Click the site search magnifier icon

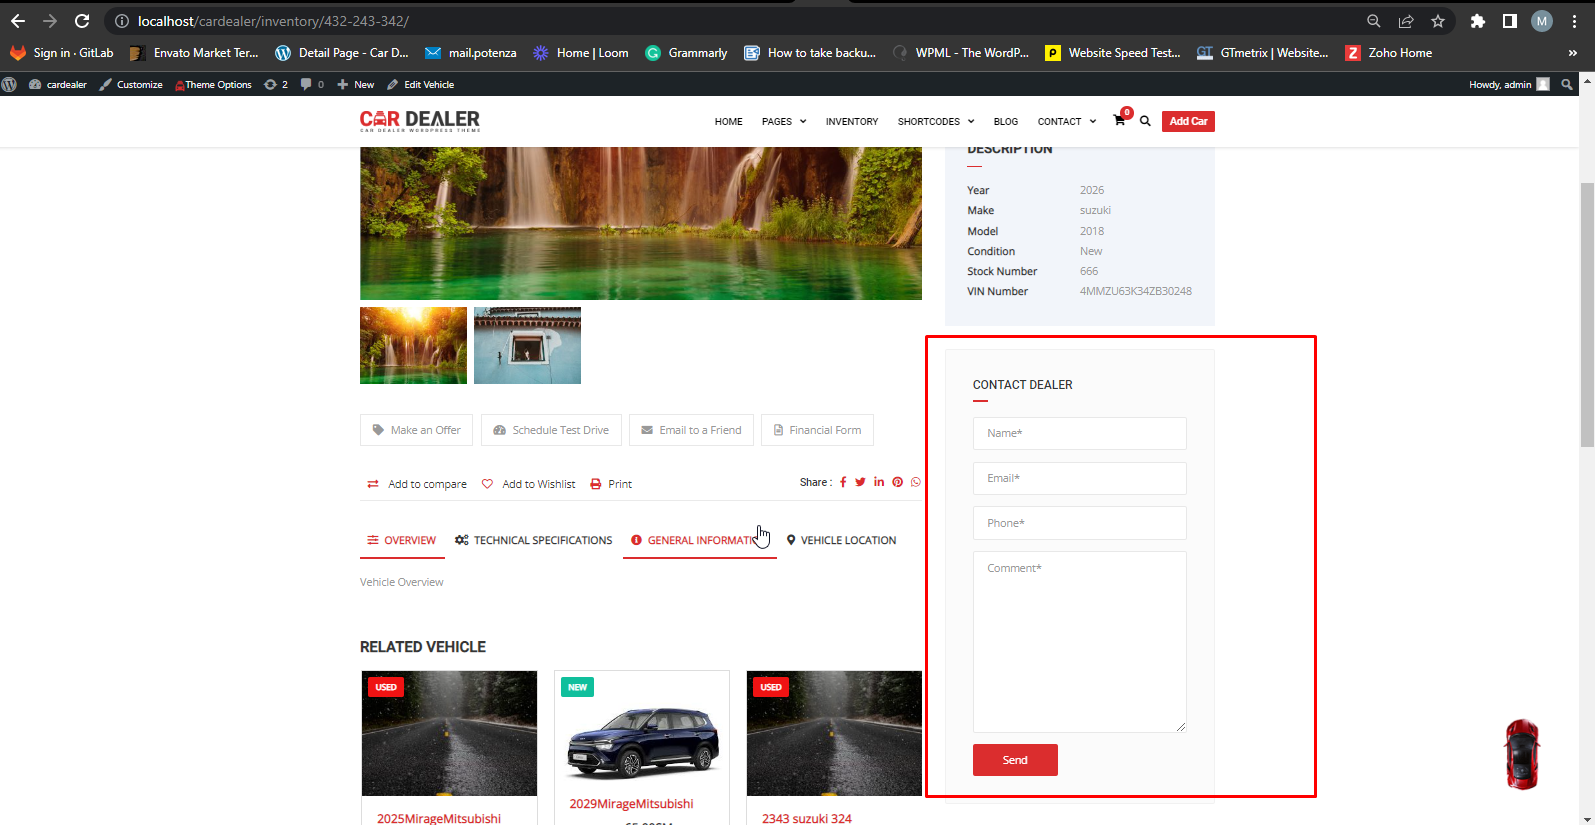[x=1145, y=121]
